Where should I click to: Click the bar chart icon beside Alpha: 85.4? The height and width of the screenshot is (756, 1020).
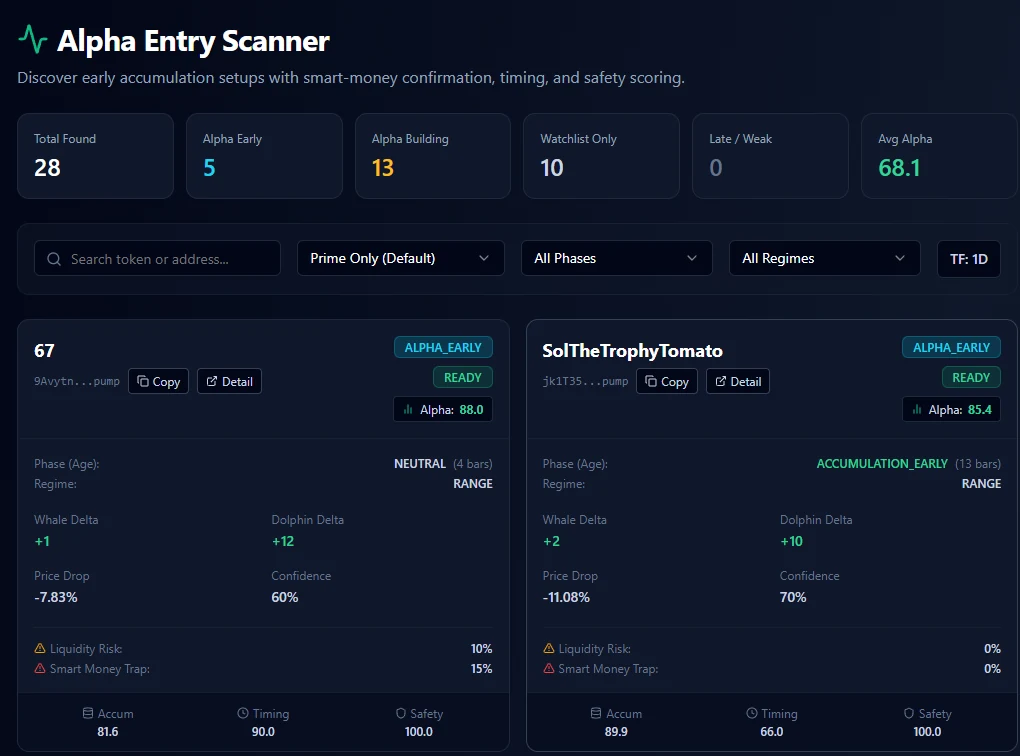pyautogui.click(x=917, y=410)
